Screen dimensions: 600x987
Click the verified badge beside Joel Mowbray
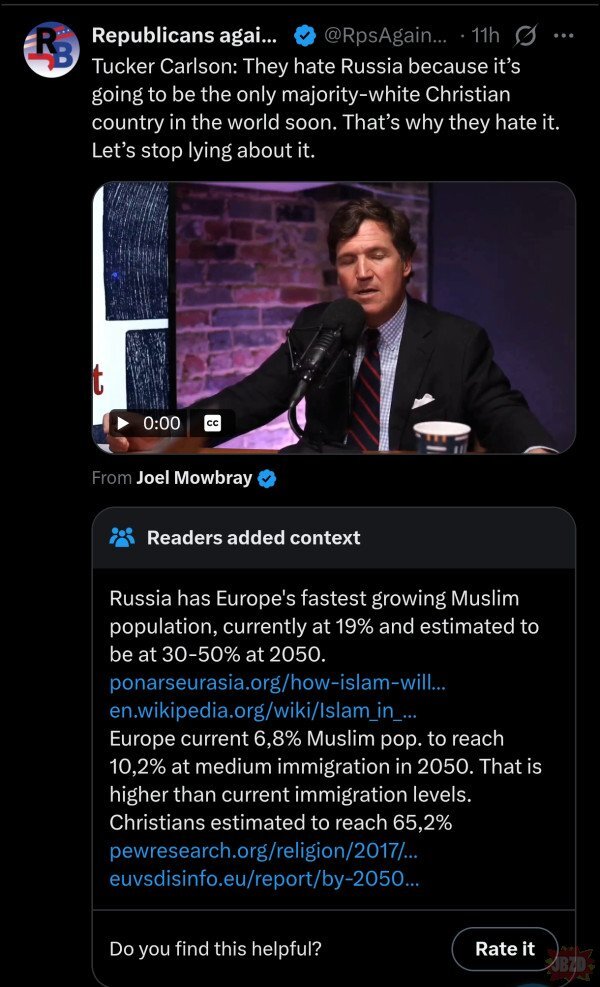pos(267,478)
